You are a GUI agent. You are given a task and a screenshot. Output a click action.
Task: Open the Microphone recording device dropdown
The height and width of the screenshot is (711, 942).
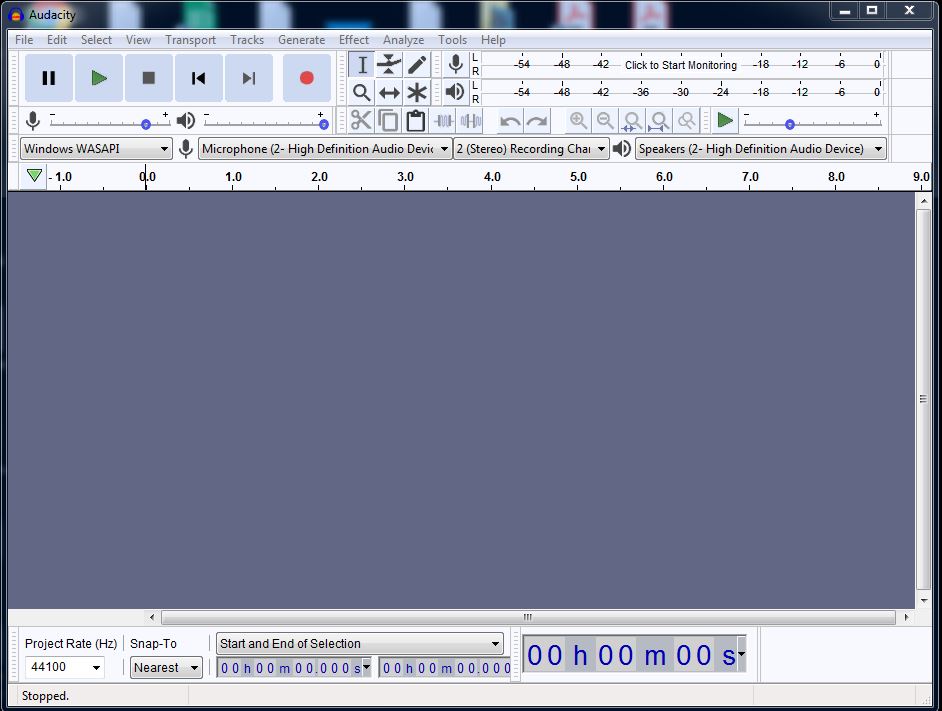coord(325,148)
